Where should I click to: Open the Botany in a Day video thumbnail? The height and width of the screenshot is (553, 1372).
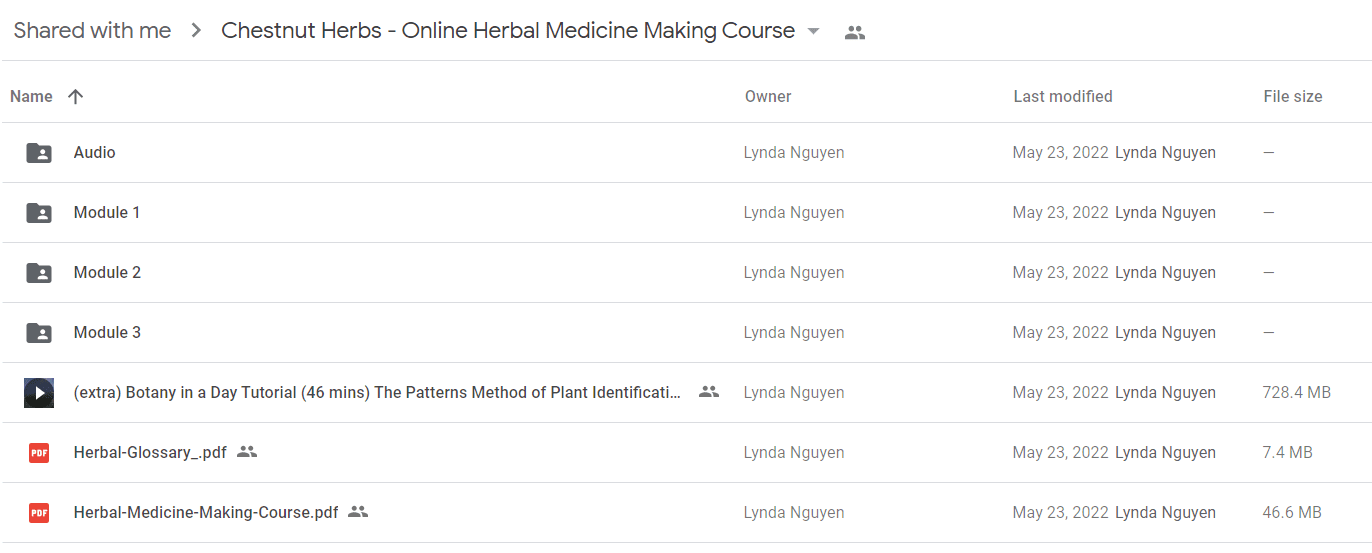pyautogui.click(x=39, y=393)
